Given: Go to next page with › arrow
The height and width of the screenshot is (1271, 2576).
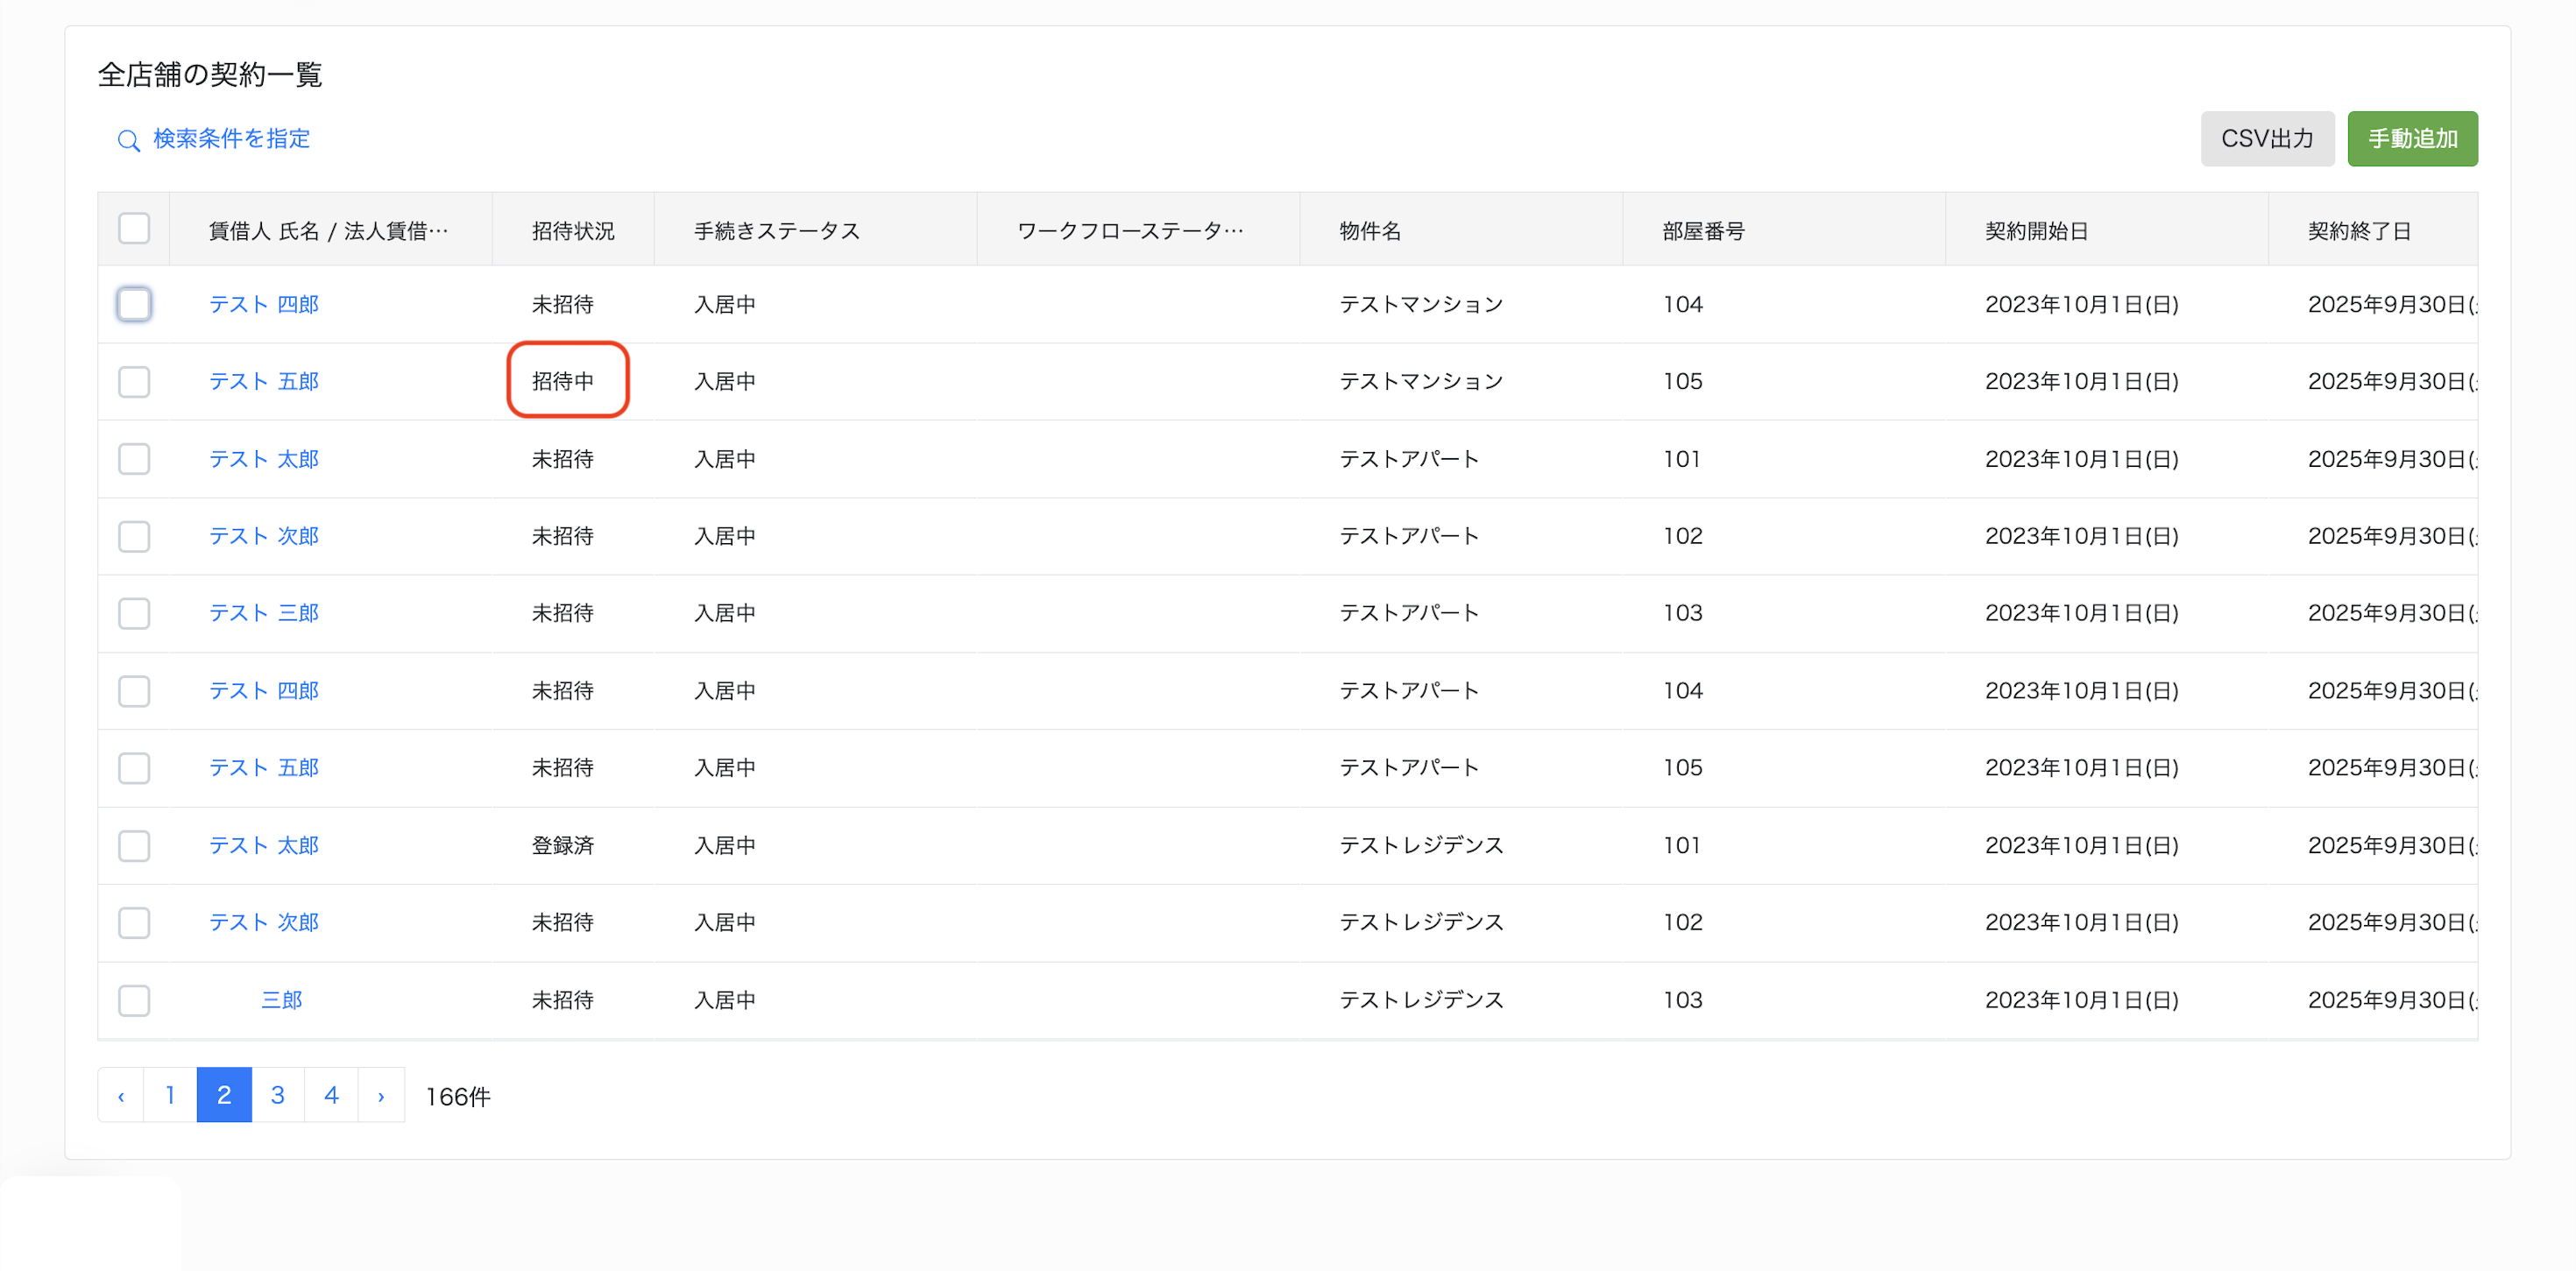Looking at the screenshot, I should [x=381, y=1096].
